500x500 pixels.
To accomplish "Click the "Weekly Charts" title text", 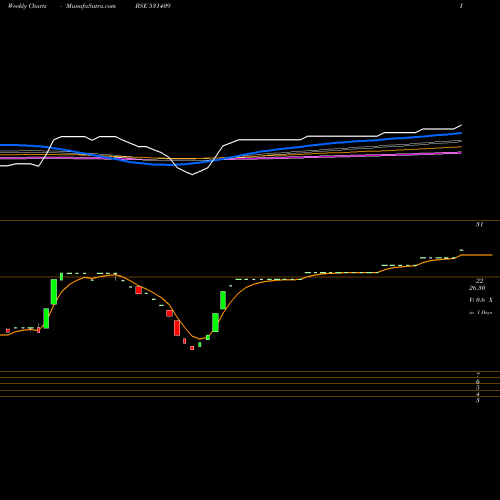I will [27, 6].
